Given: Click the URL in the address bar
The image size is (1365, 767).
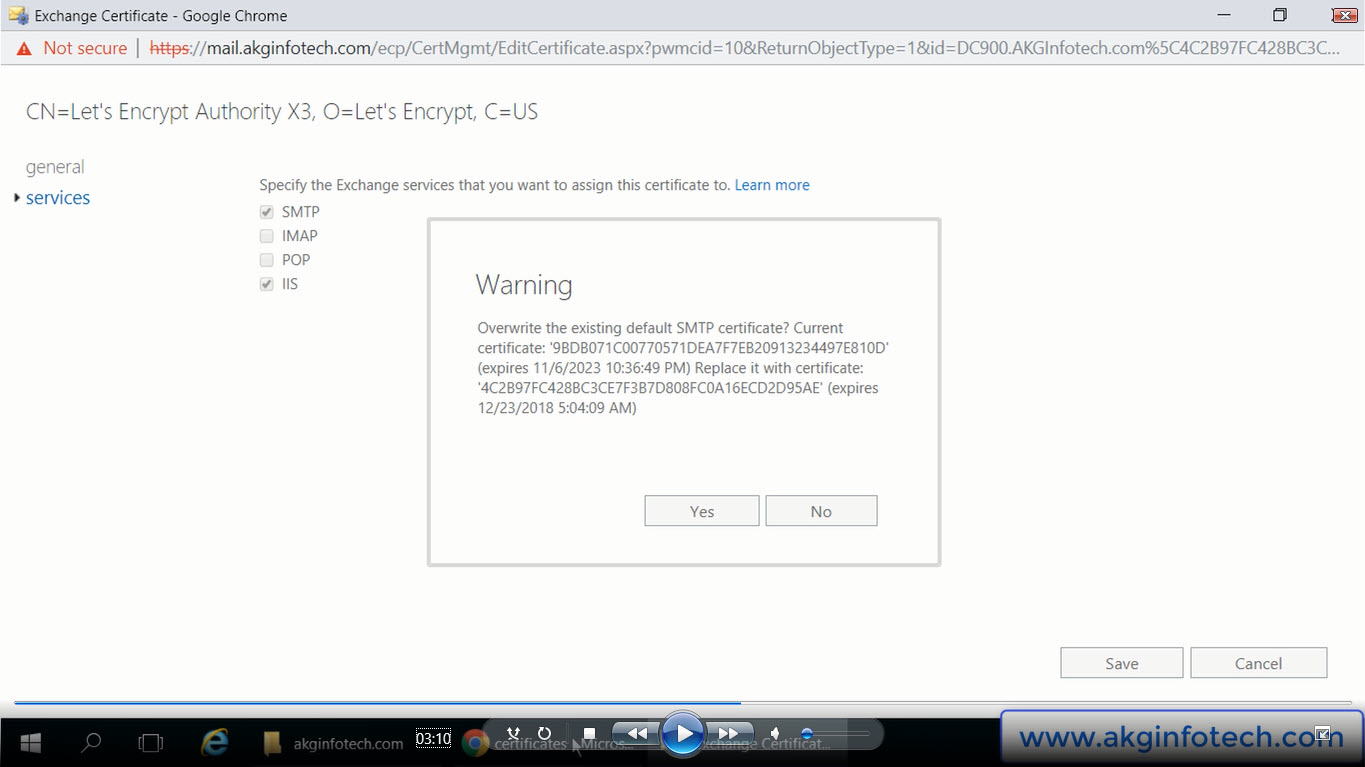Looking at the screenshot, I should pos(744,48).
